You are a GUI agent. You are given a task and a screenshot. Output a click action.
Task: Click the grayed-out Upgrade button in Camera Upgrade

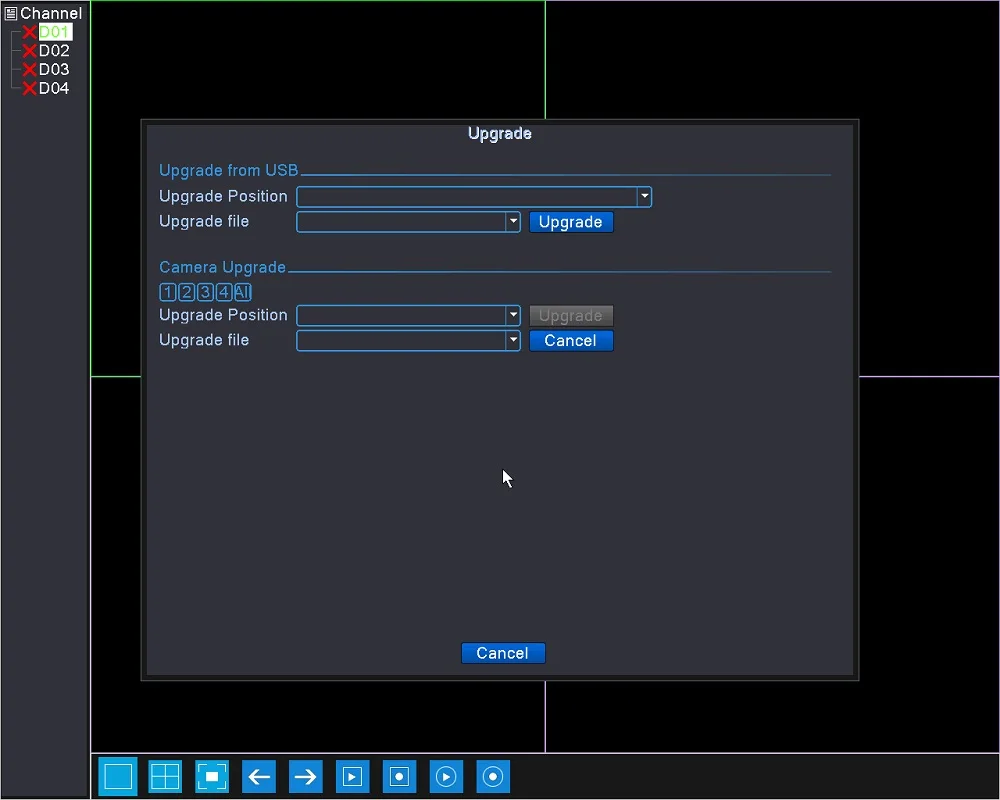pos(571,315)
